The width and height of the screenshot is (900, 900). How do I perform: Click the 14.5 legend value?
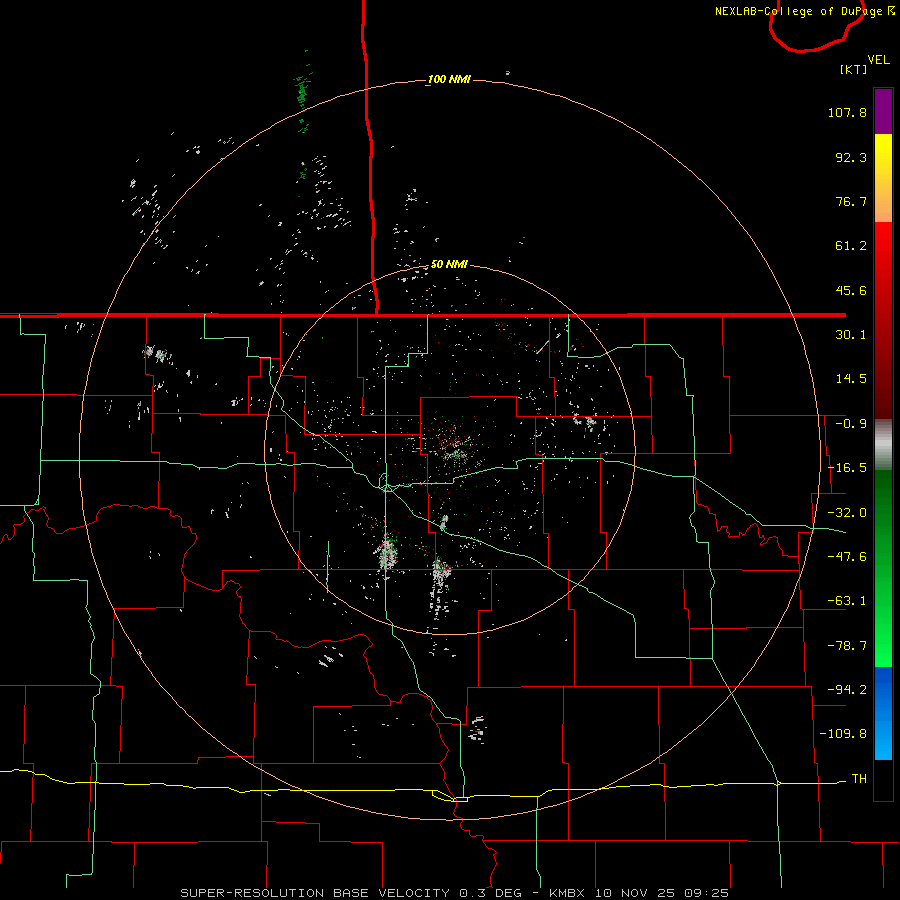[851, 379]
